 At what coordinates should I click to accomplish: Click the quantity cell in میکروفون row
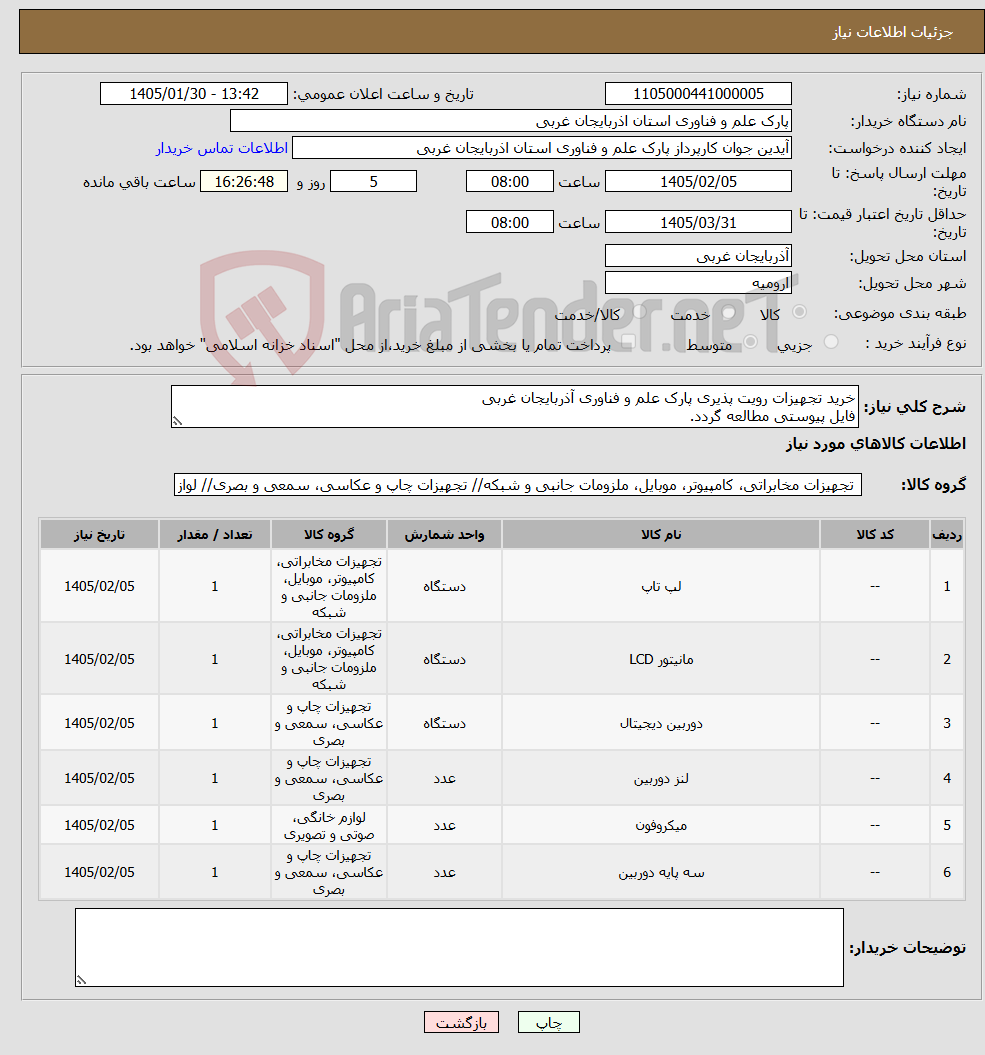[215, 825]
